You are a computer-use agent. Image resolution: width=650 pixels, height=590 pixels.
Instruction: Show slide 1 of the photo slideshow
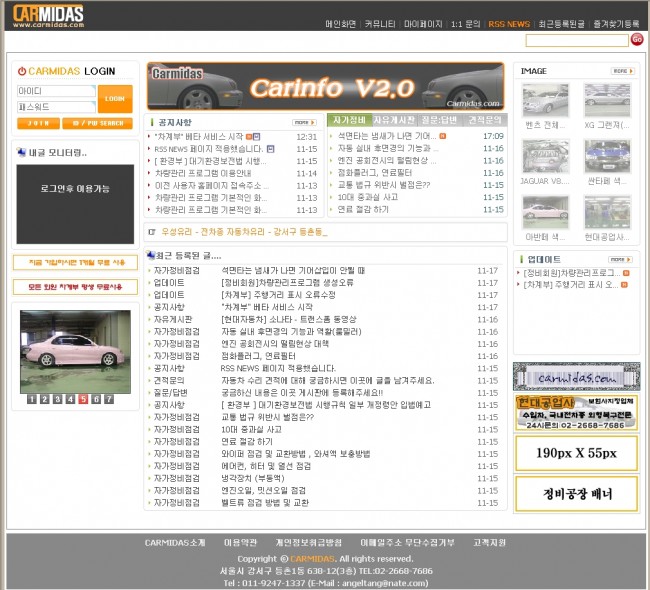[x=32, y=399]
